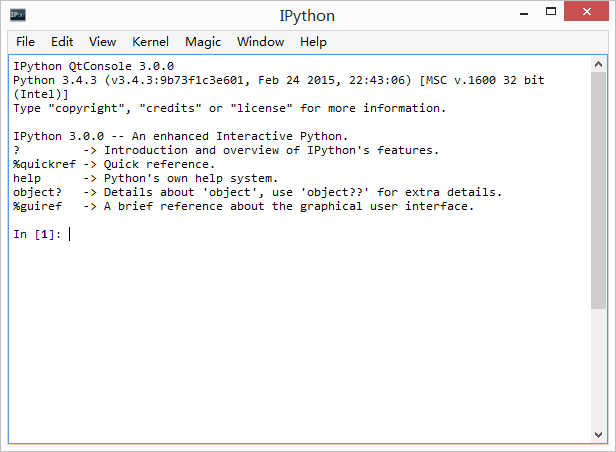Image resolution: width=616 pixels, height=452 pixels.
Task: Click the %guiref text in the banner
Action: (x=38, y=206)
